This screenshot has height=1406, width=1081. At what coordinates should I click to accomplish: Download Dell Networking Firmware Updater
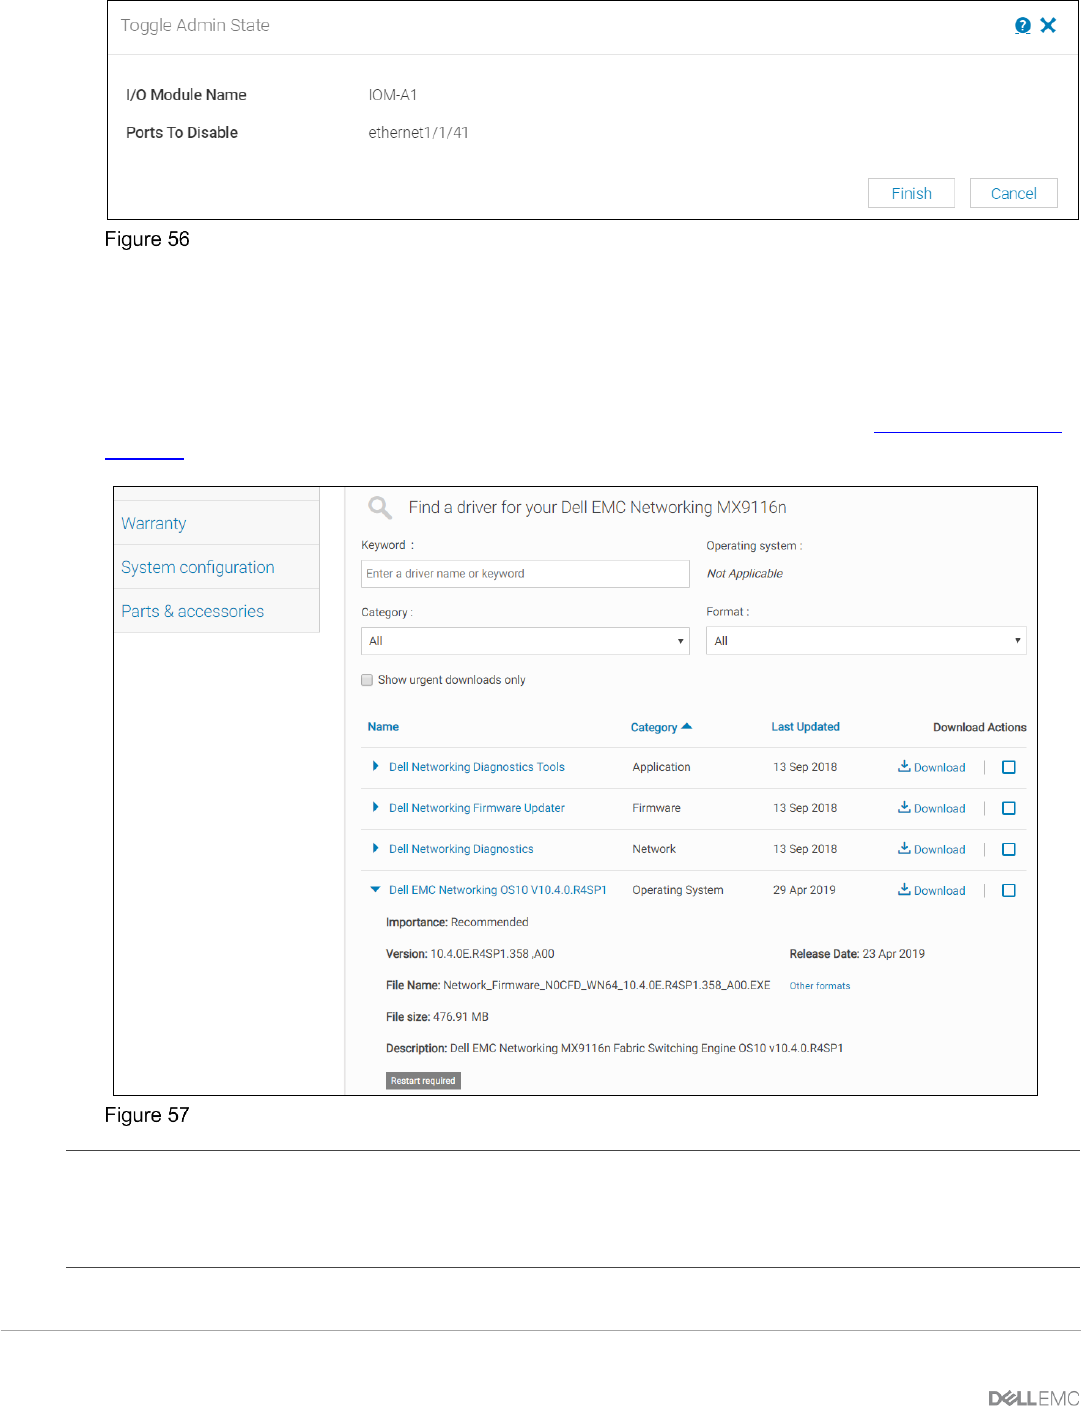click(x=931, y=808)
